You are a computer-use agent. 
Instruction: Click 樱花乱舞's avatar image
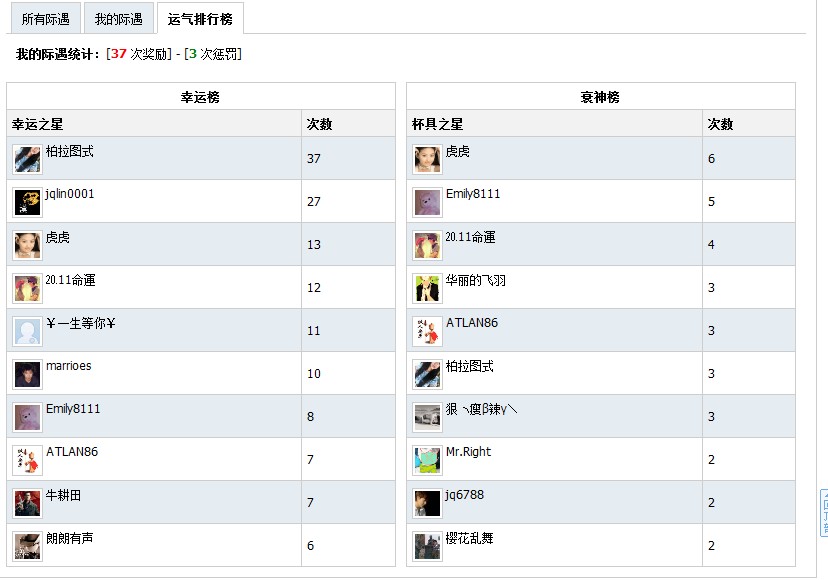(427, 546)
